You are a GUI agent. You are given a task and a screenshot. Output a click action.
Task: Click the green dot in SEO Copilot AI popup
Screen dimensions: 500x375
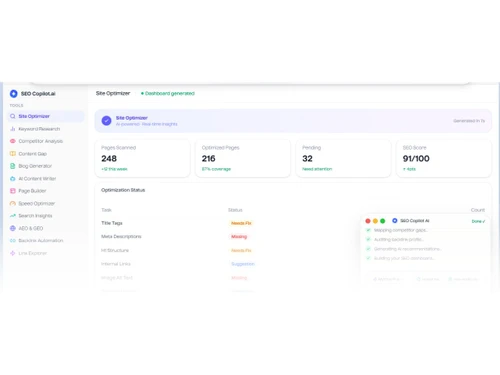[383, 221]
